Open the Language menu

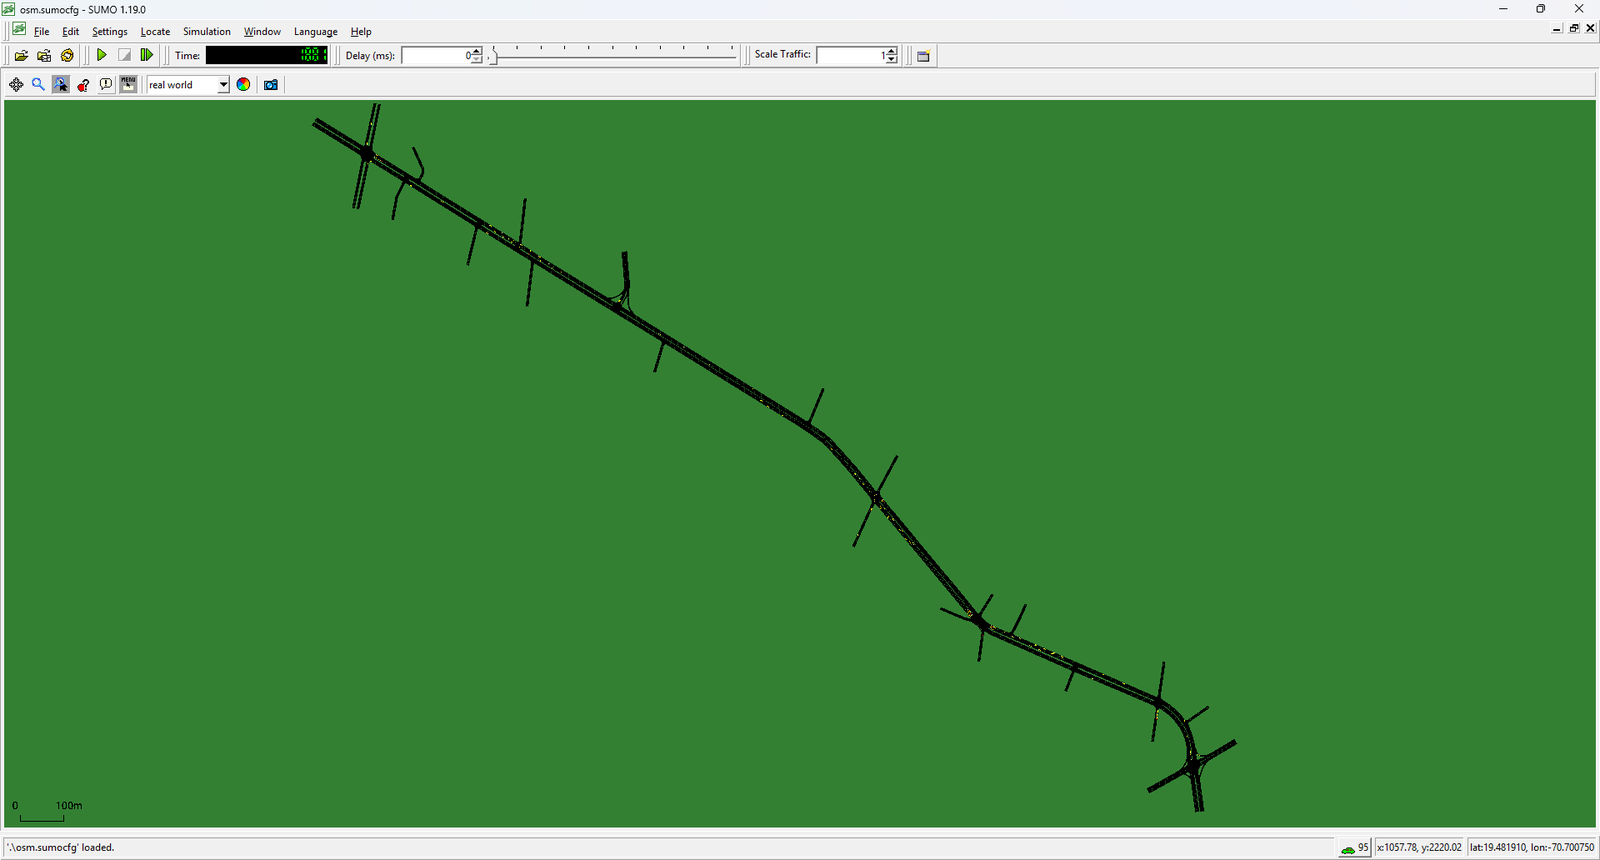[x=316, y=32]
